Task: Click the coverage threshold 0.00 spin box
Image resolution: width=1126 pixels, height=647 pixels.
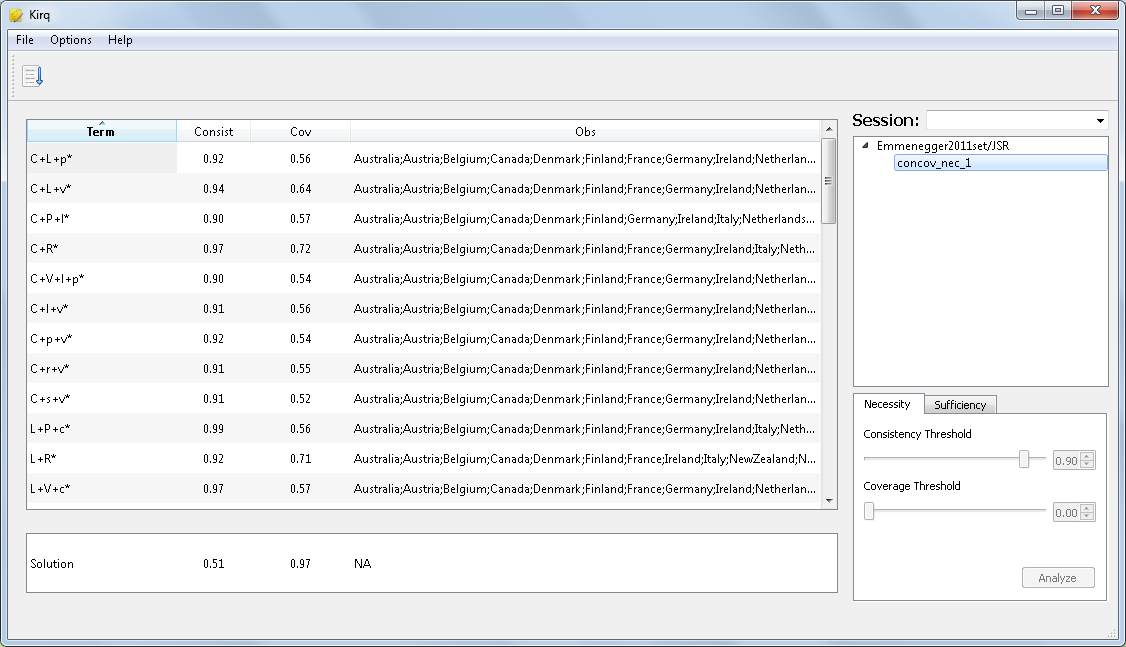Action: click(x=1066, y=513)
